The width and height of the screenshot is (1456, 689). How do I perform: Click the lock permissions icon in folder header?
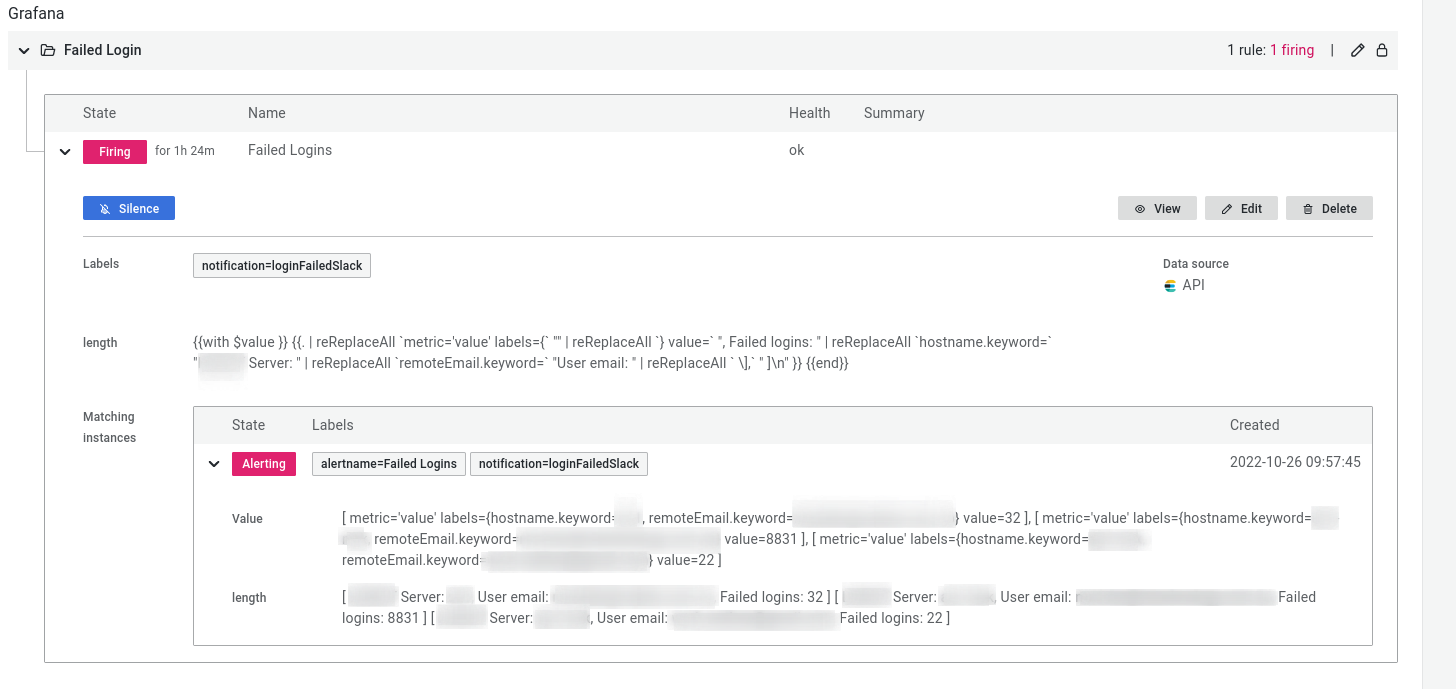pos(1382,50)
